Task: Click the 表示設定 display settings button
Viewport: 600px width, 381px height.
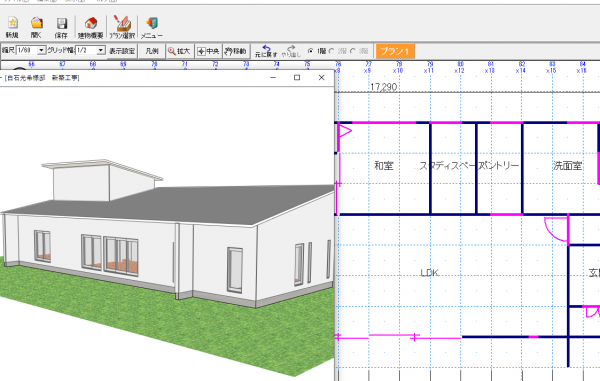Action: [122, 51]
